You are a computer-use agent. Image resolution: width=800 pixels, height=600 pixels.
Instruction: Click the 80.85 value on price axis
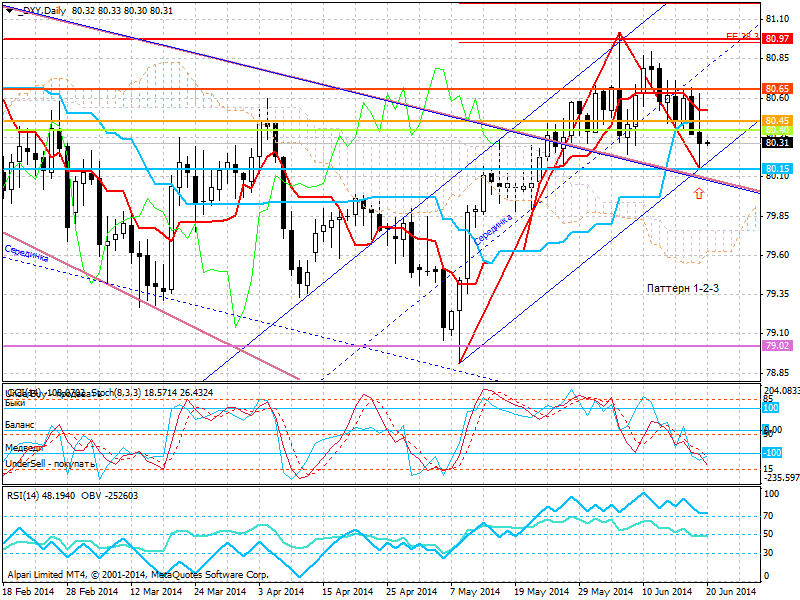(778, 58)
